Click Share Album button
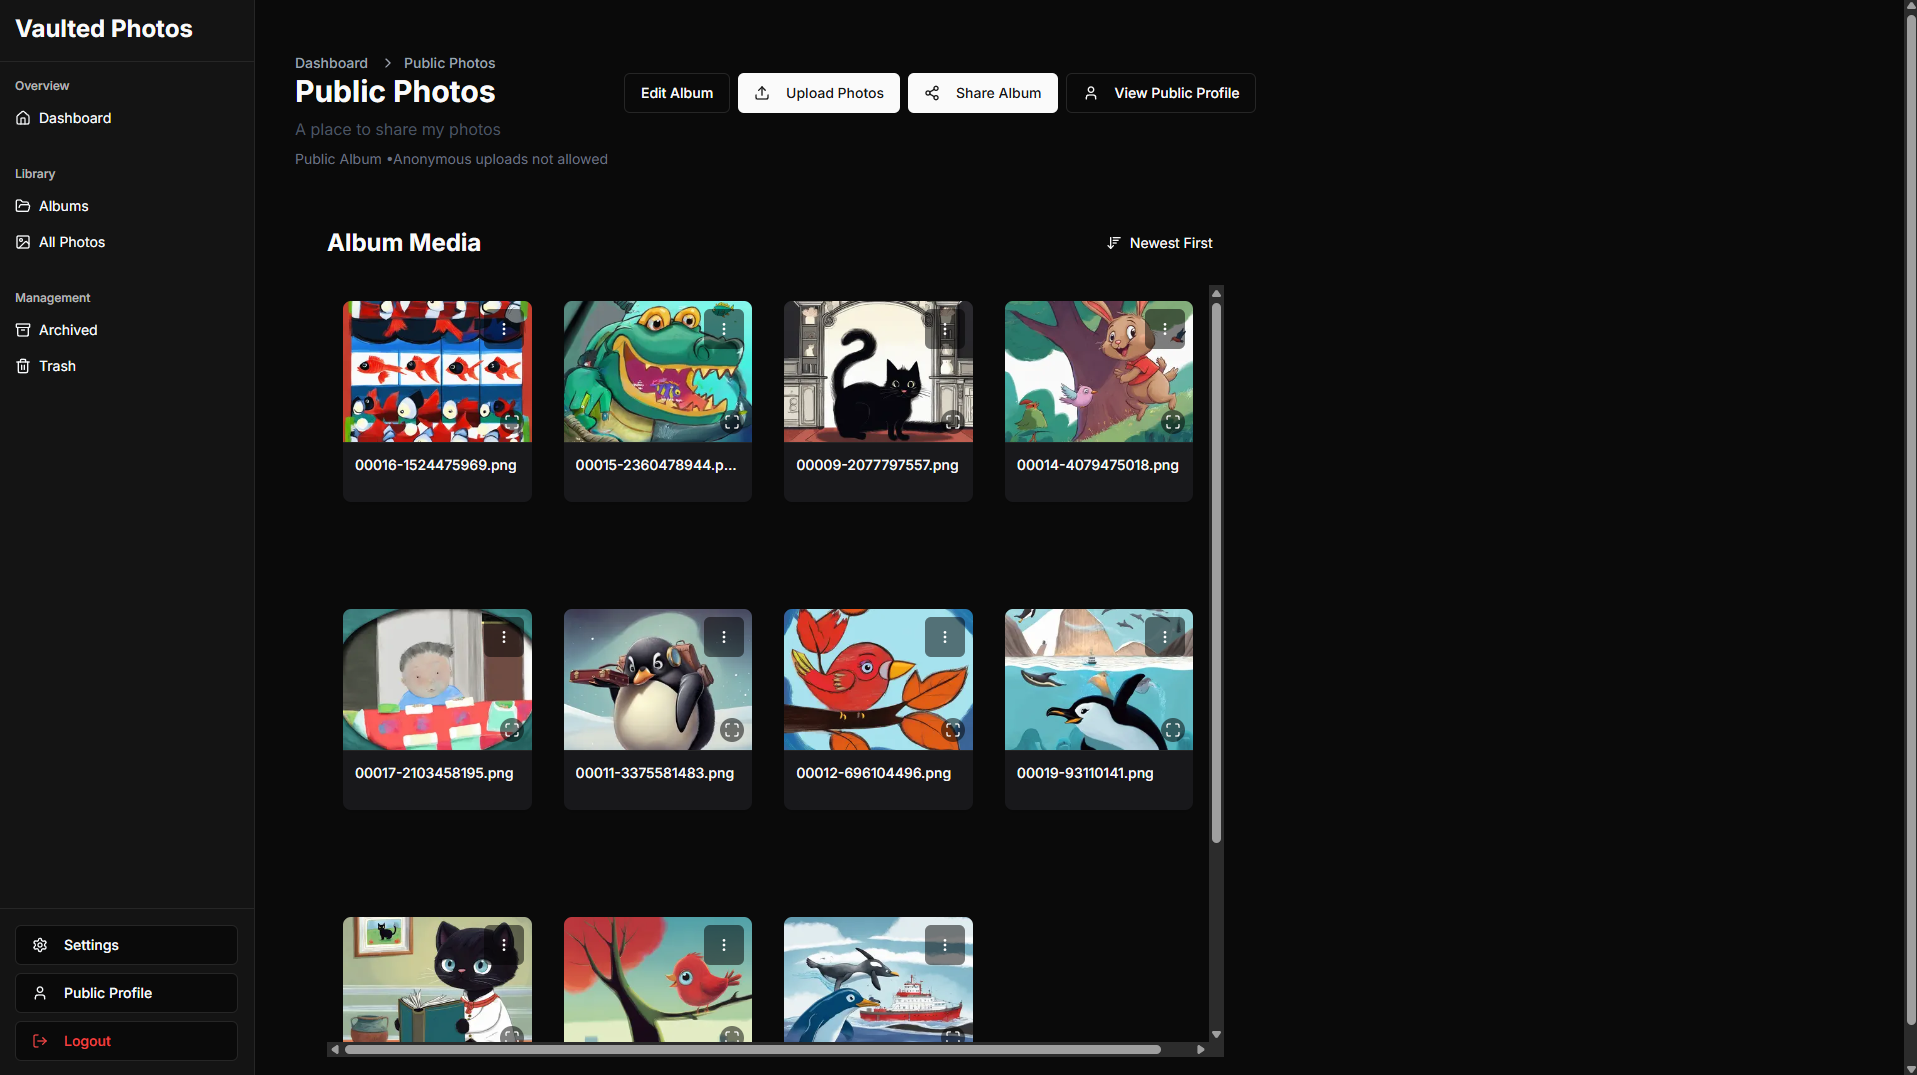1917x1075 pixels. pos(983,93)
